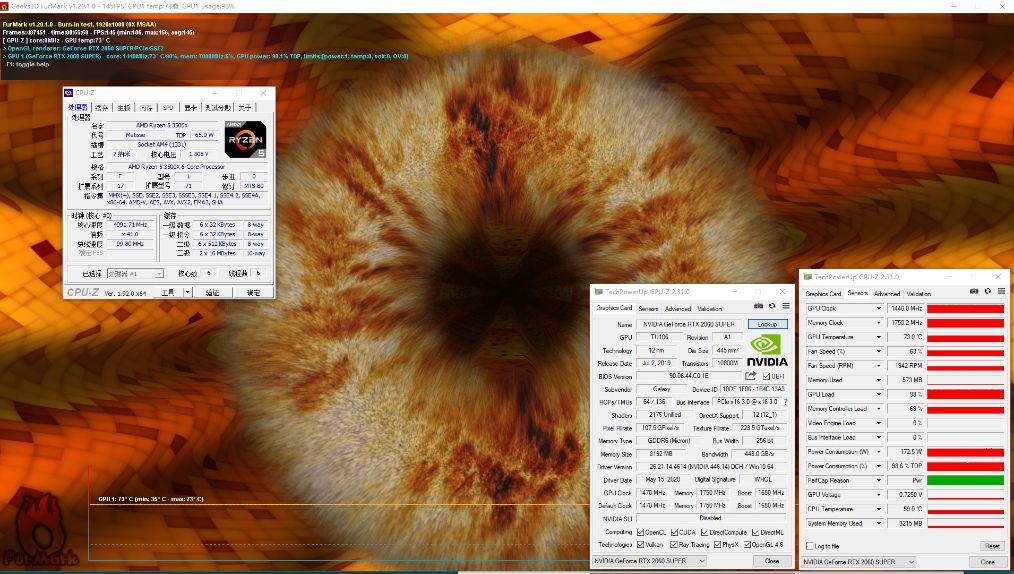Open the GPU Load sensor dropdown
This screenshot has height=574, width=1014.
click(878, 394)
